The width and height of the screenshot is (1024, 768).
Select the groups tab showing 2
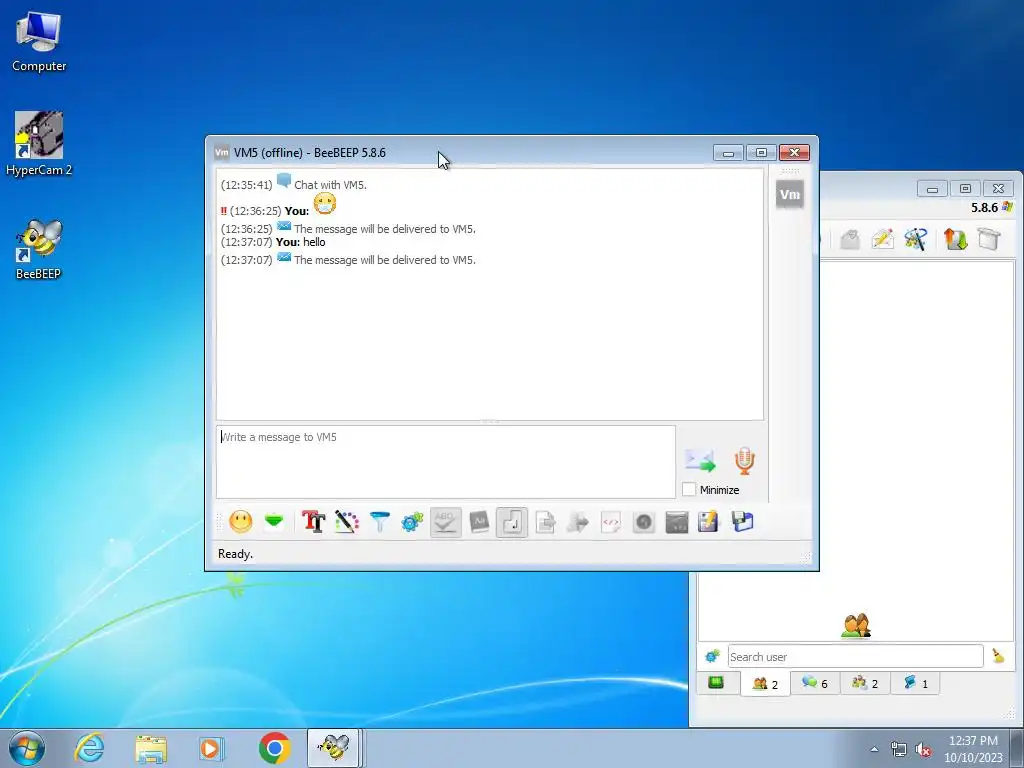click(x=865, y=683)
